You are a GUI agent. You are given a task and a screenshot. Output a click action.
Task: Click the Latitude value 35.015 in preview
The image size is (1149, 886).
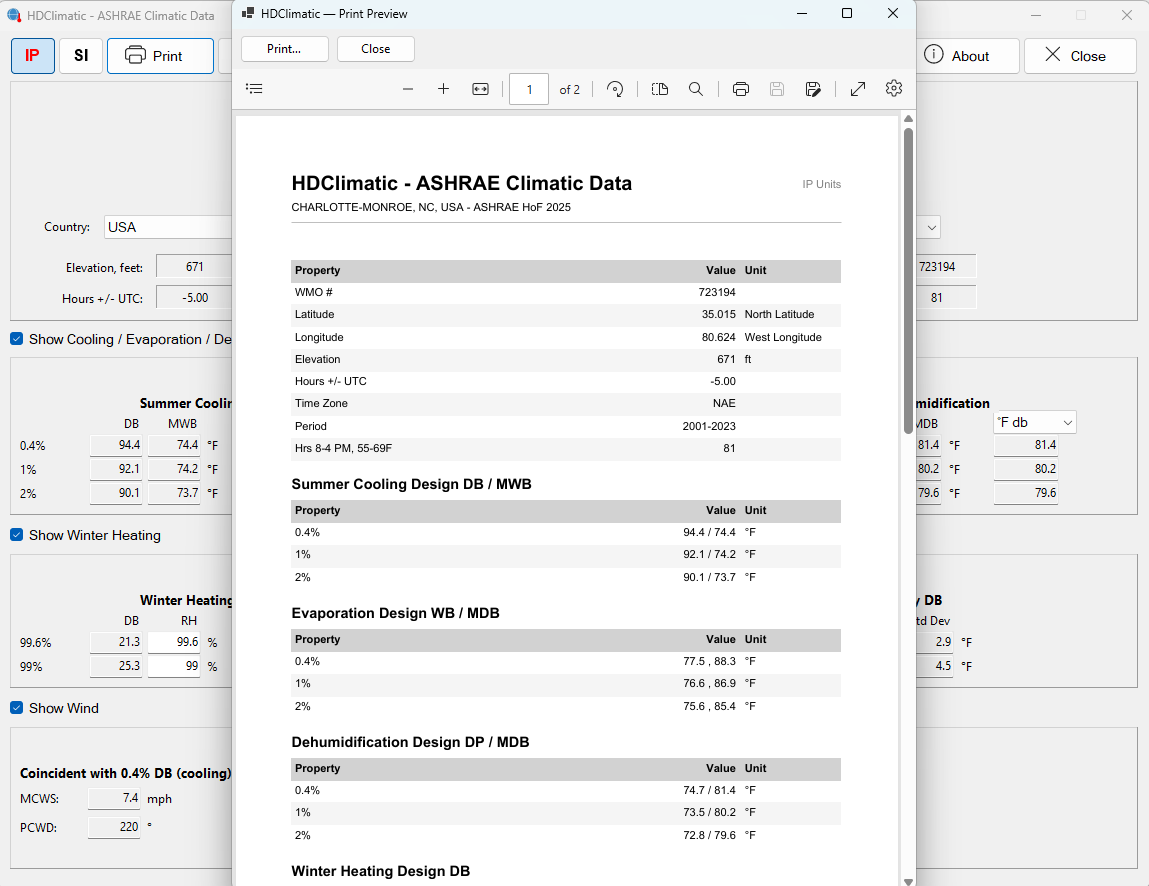point(718,314)
